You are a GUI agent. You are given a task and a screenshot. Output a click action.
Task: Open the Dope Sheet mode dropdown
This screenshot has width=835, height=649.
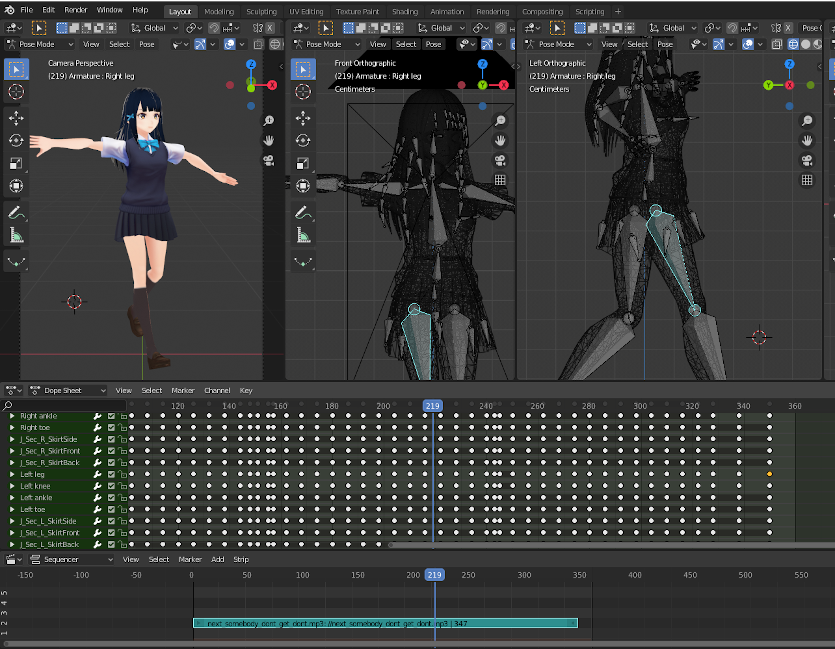[70, 390]
